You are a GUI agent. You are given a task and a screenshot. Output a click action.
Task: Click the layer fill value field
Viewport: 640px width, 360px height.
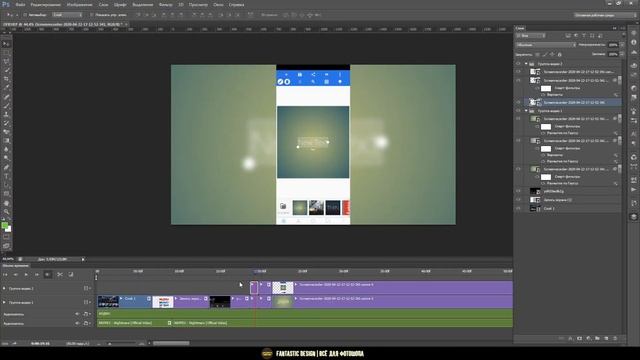(613, 54)
